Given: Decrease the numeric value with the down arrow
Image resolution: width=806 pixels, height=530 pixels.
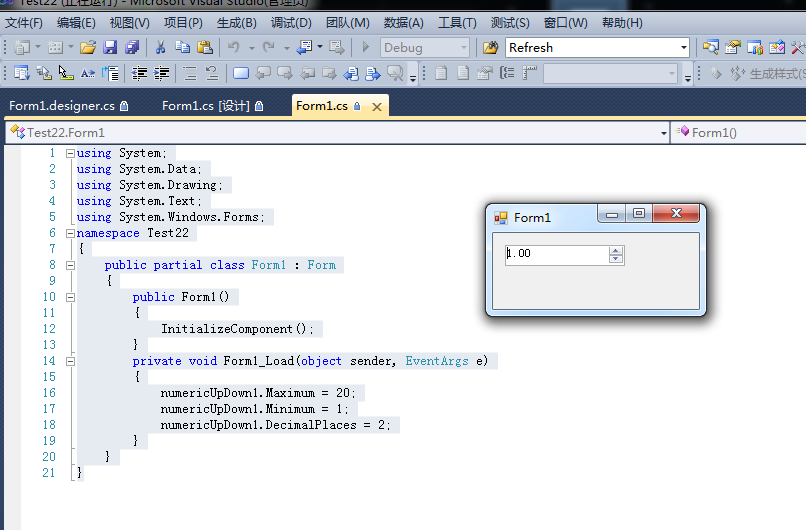Looking at the screenshot, I should click(616, 259).
